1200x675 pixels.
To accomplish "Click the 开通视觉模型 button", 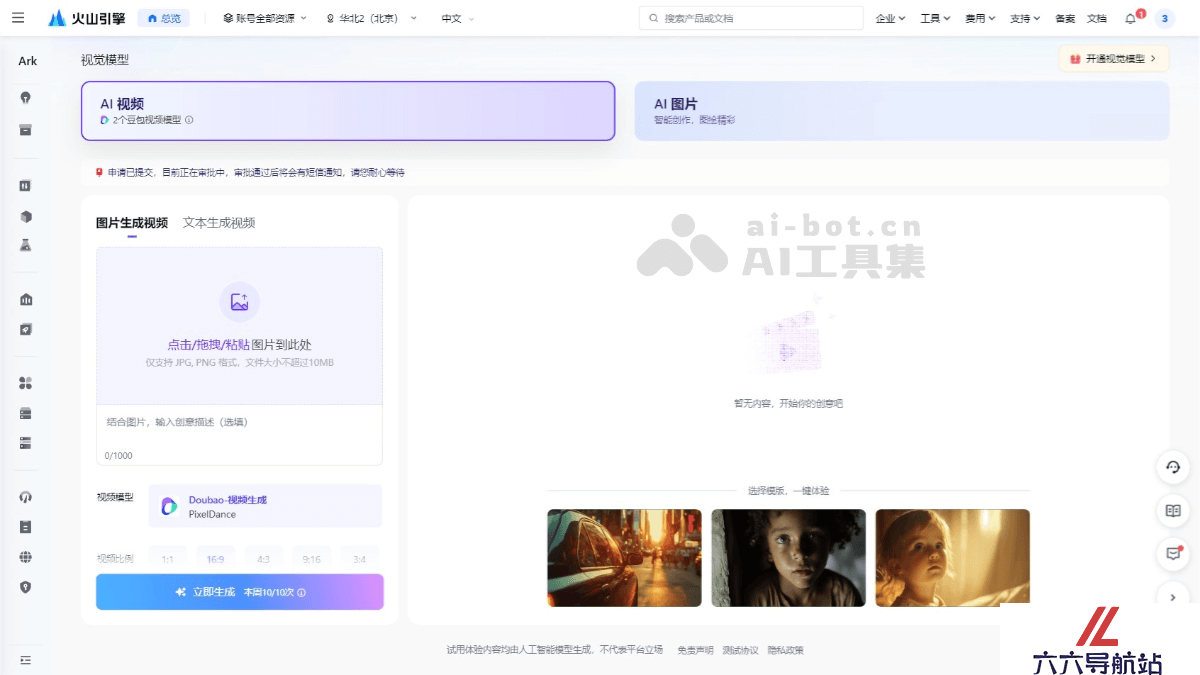I will click(1113, 59).
